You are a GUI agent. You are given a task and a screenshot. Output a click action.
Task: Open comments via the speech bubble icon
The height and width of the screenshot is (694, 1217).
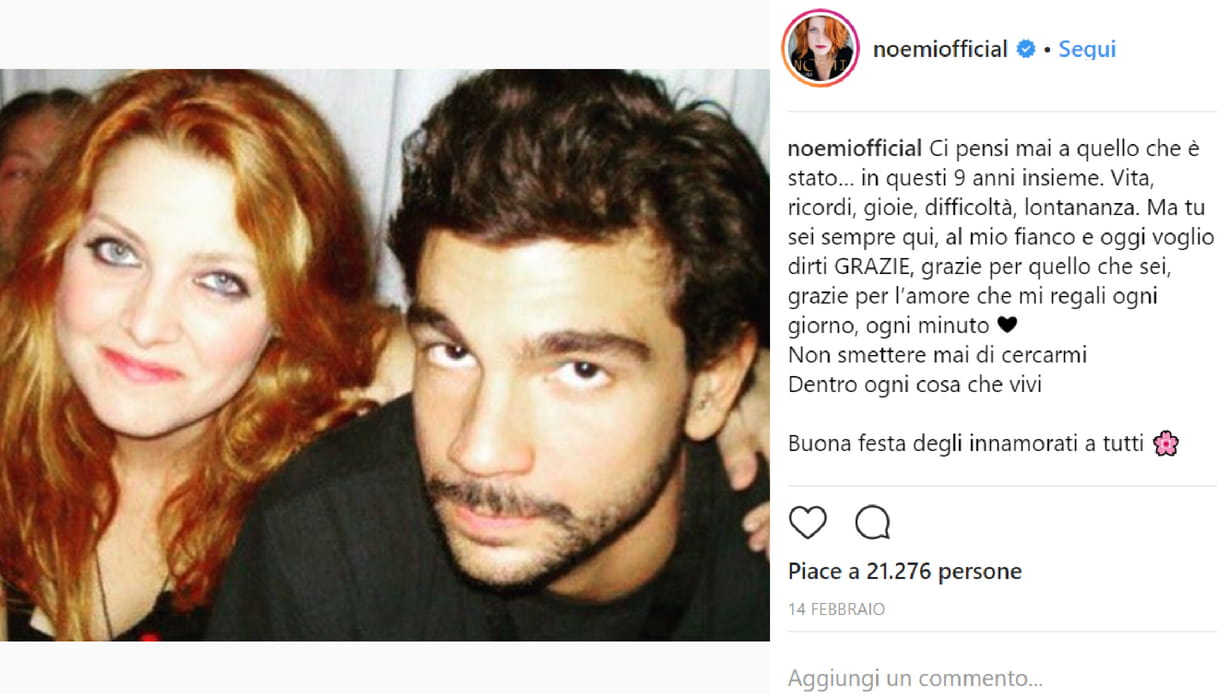[x=872, y=522]
